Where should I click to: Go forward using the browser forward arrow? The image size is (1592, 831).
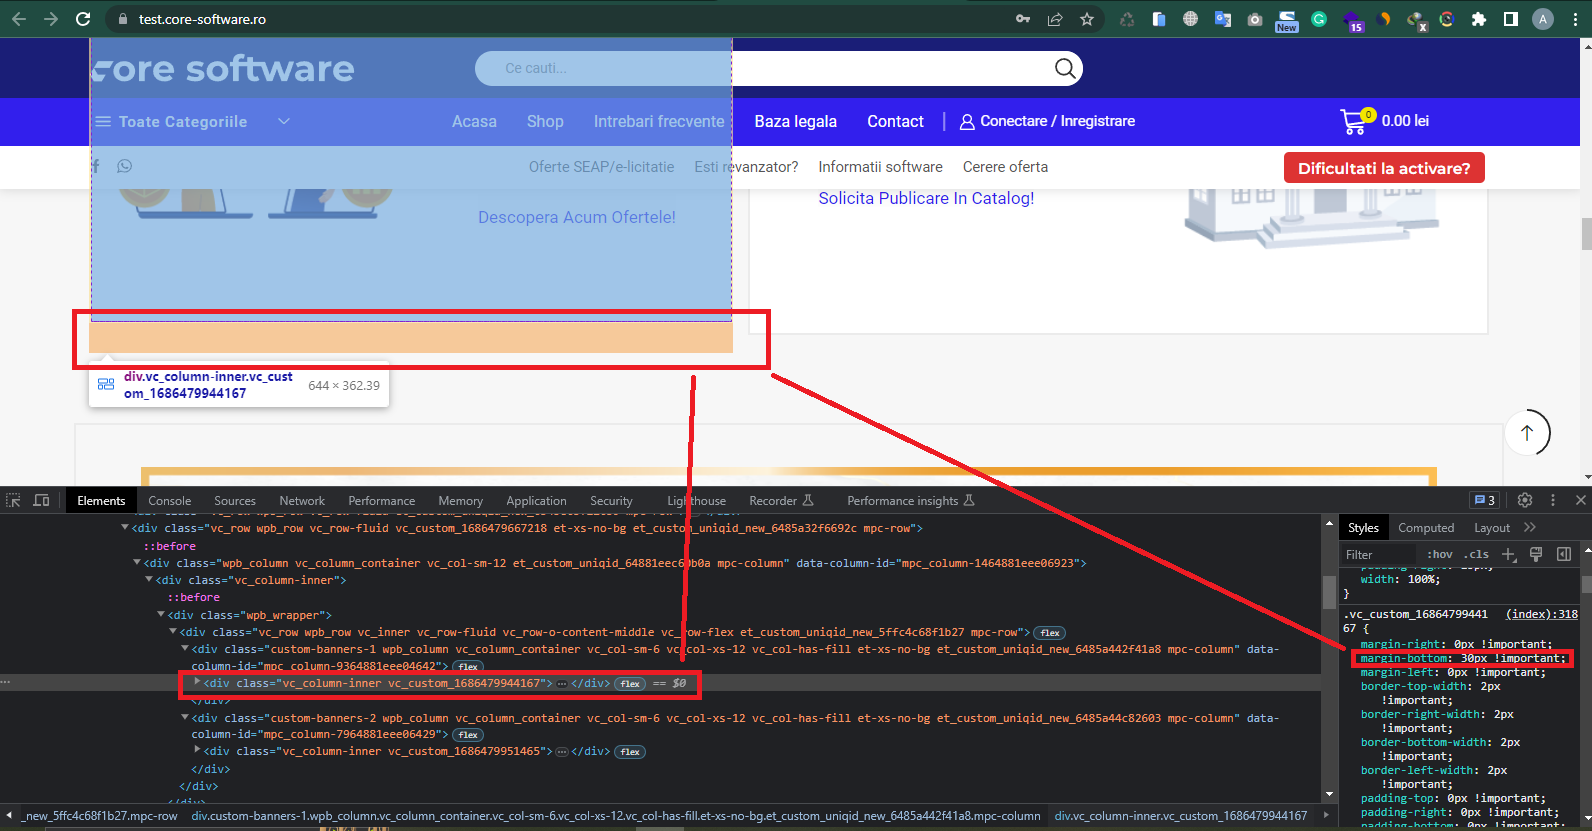coord(51,19)
